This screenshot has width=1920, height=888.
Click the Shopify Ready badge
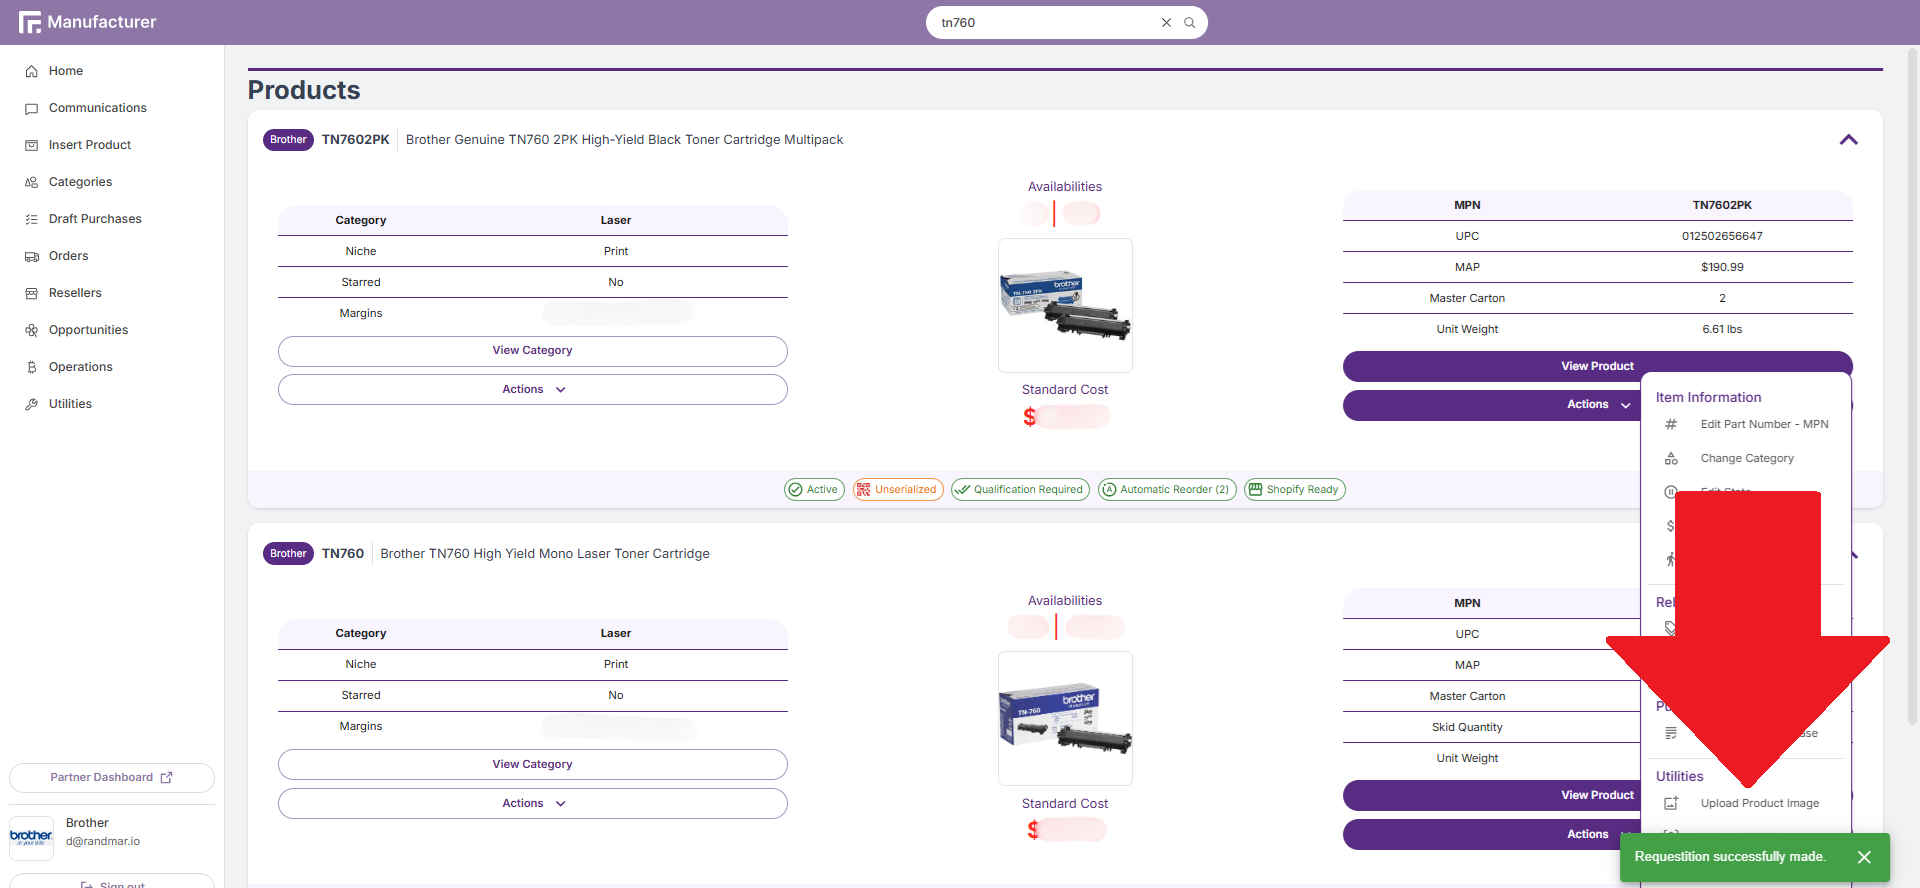(x=1295, y=489)
